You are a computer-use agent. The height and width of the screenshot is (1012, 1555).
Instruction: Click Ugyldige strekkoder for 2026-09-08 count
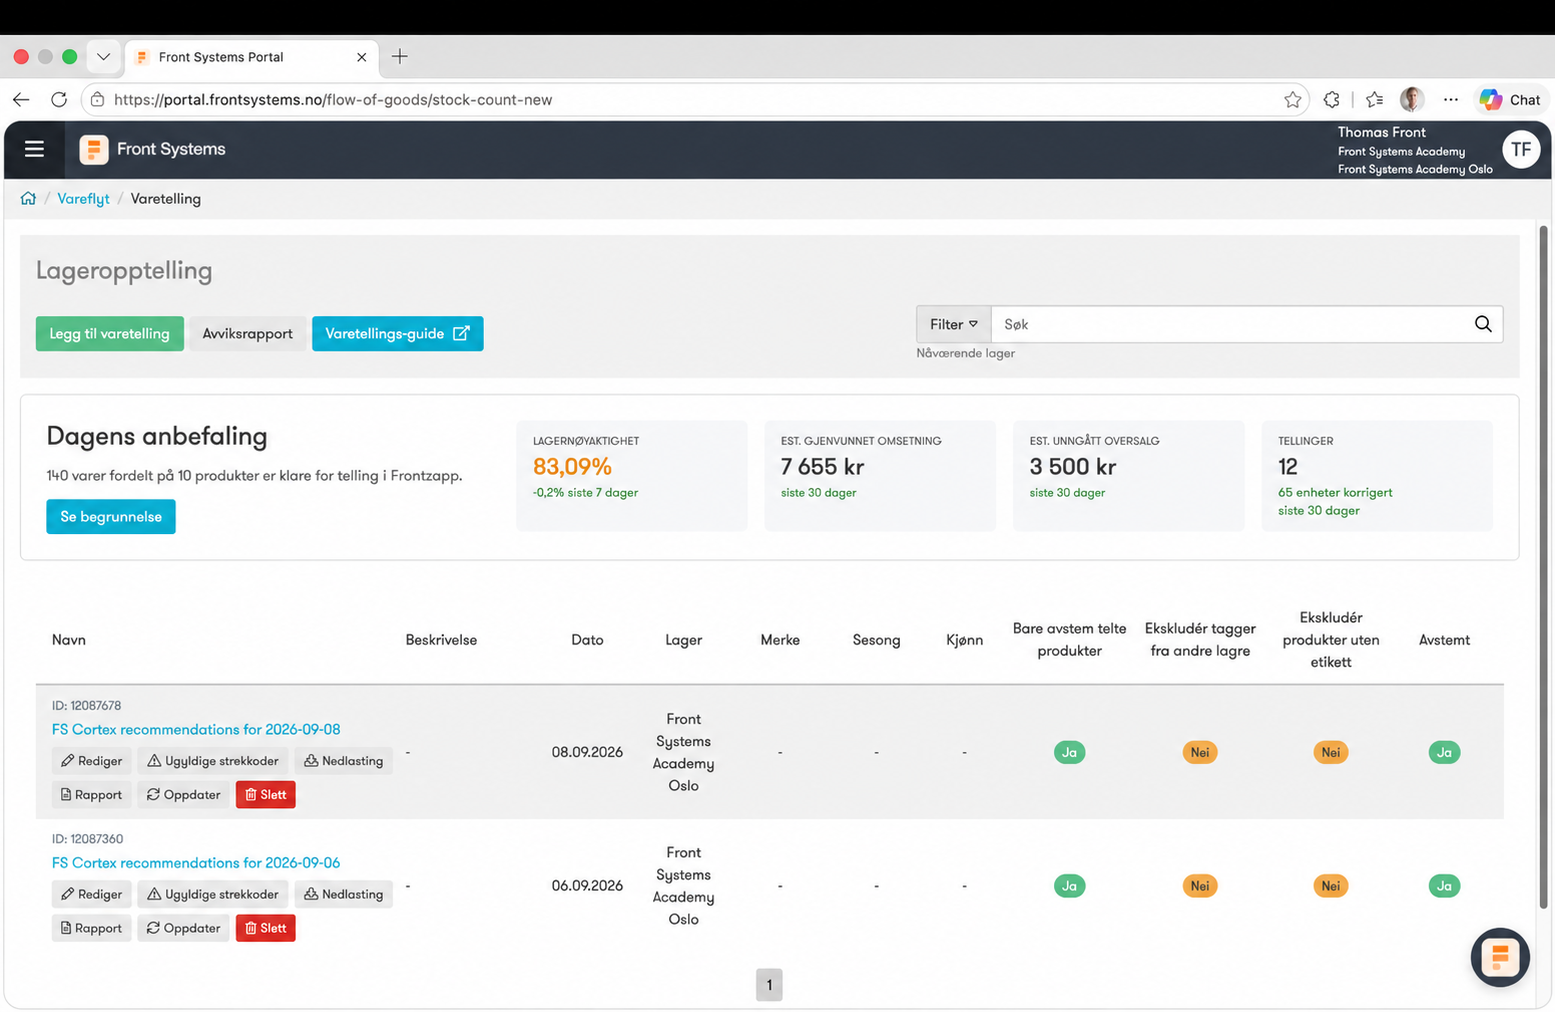213,761
